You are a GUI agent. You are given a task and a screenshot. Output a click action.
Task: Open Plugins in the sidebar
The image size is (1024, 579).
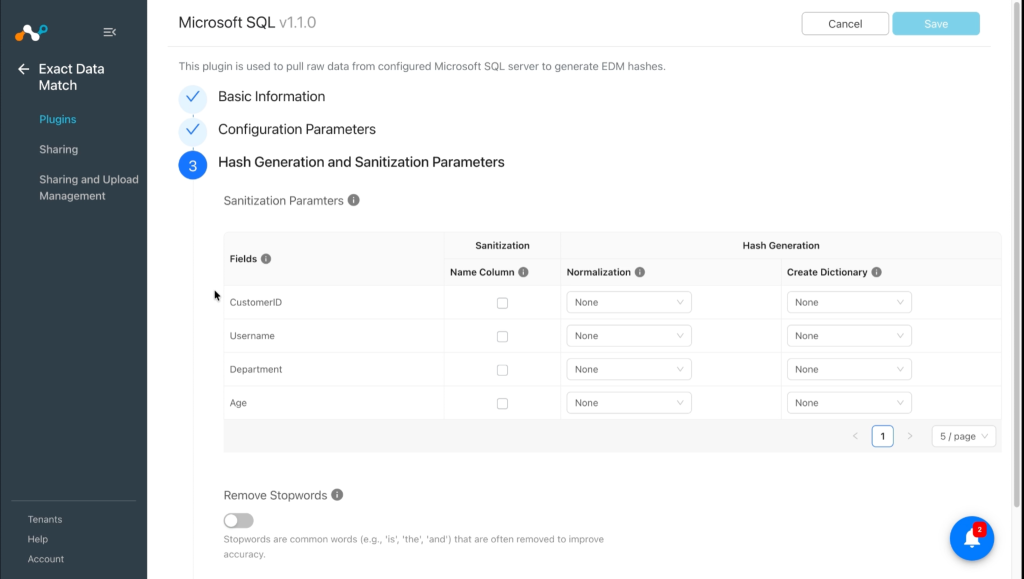pos(57,119)
